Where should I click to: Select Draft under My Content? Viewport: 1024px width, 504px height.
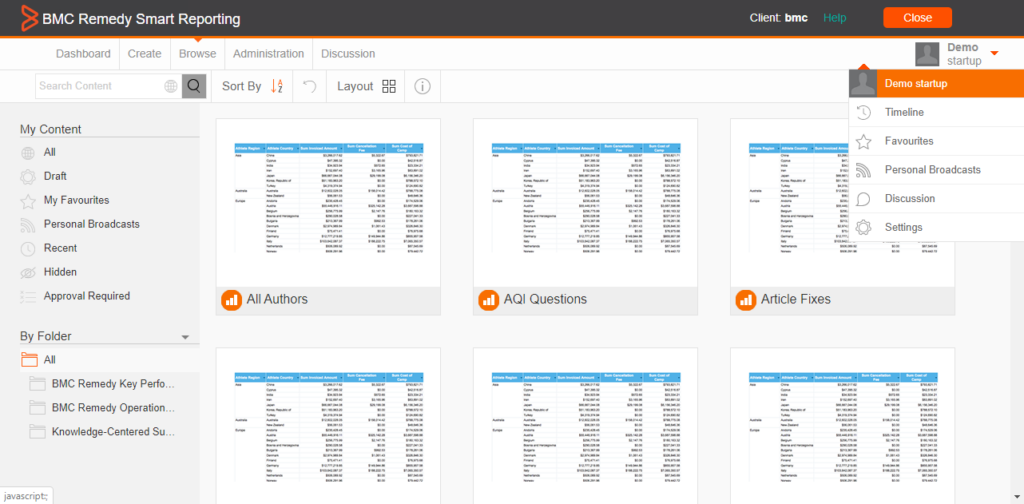(55, 176)
